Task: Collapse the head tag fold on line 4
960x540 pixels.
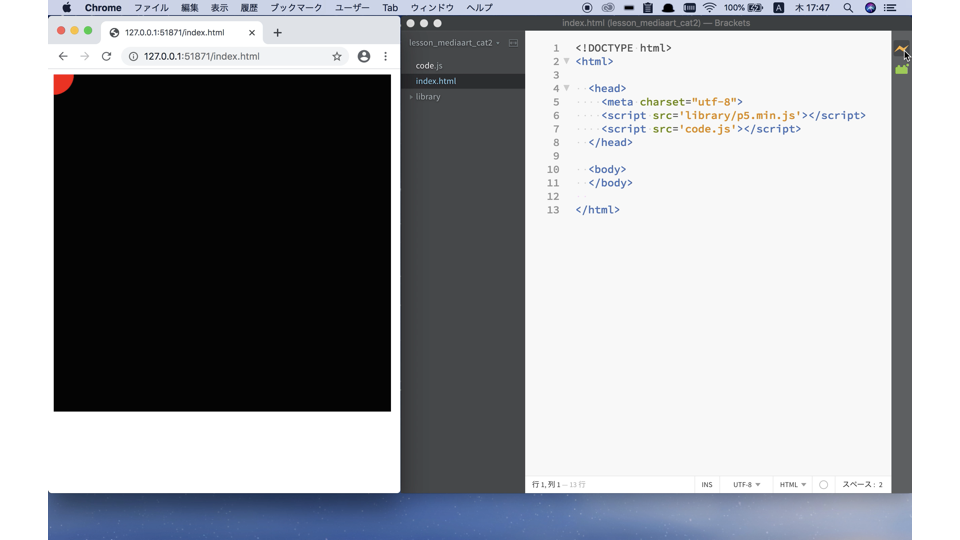Action: [567, 88]
